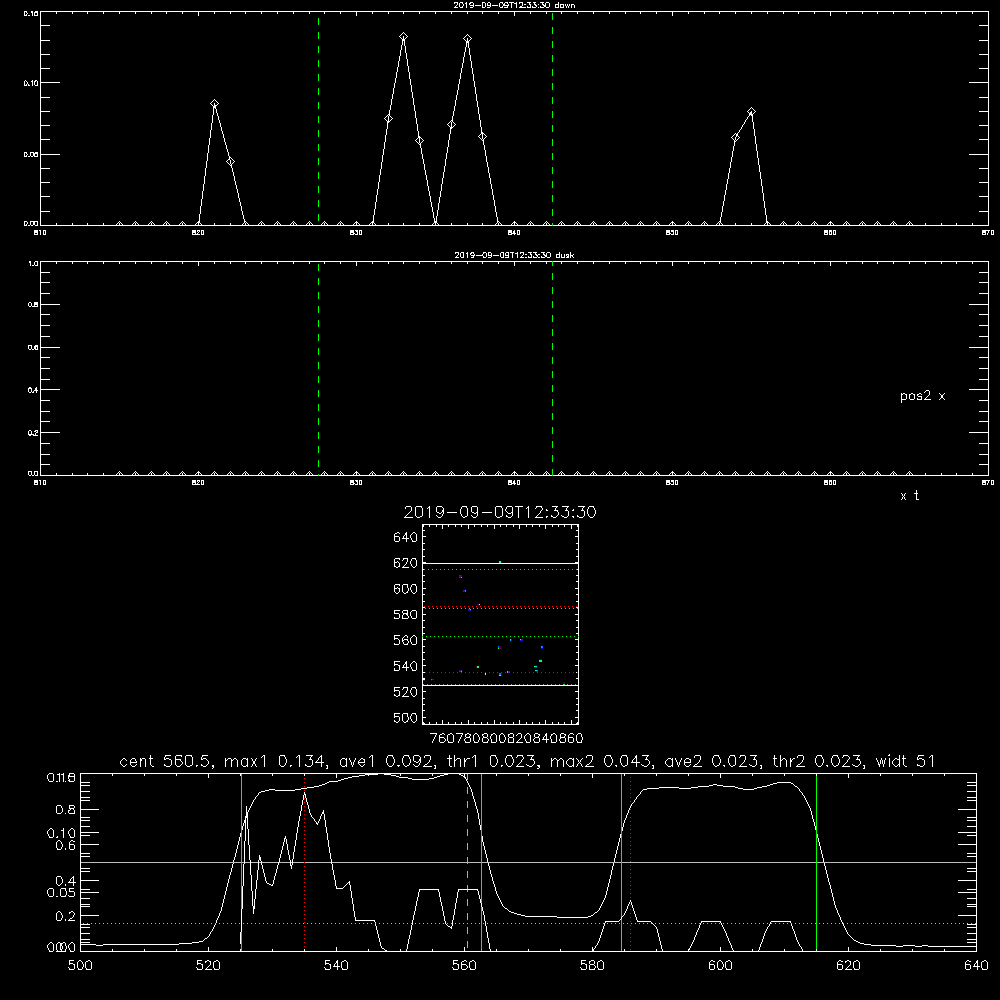Click the '560' tick label on bottom plot x-axis

pyautogui.click(x=464, y=966)
